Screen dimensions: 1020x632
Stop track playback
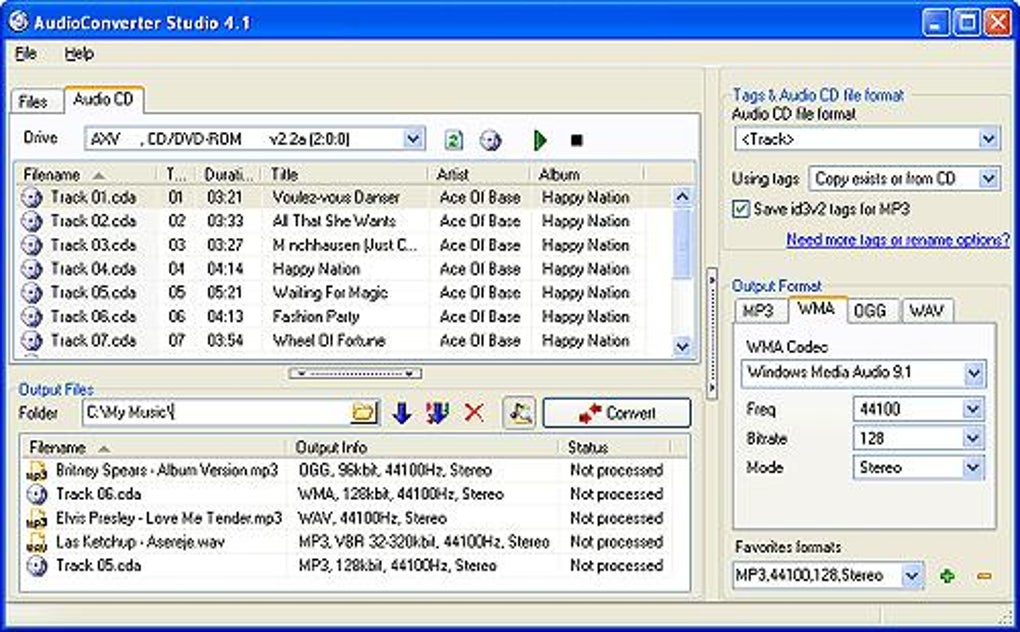(x=575, y=139)
